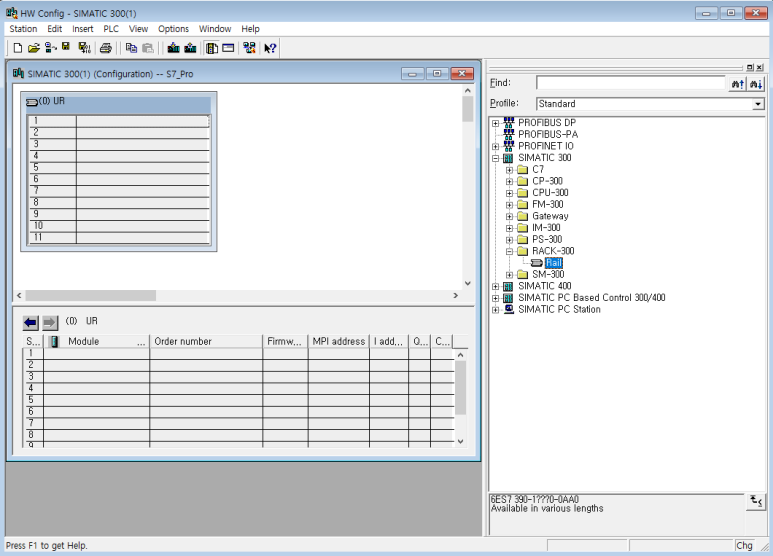Viewport: 773px width, 556px height.
Task: Open the Window menu
Action: 215,29
